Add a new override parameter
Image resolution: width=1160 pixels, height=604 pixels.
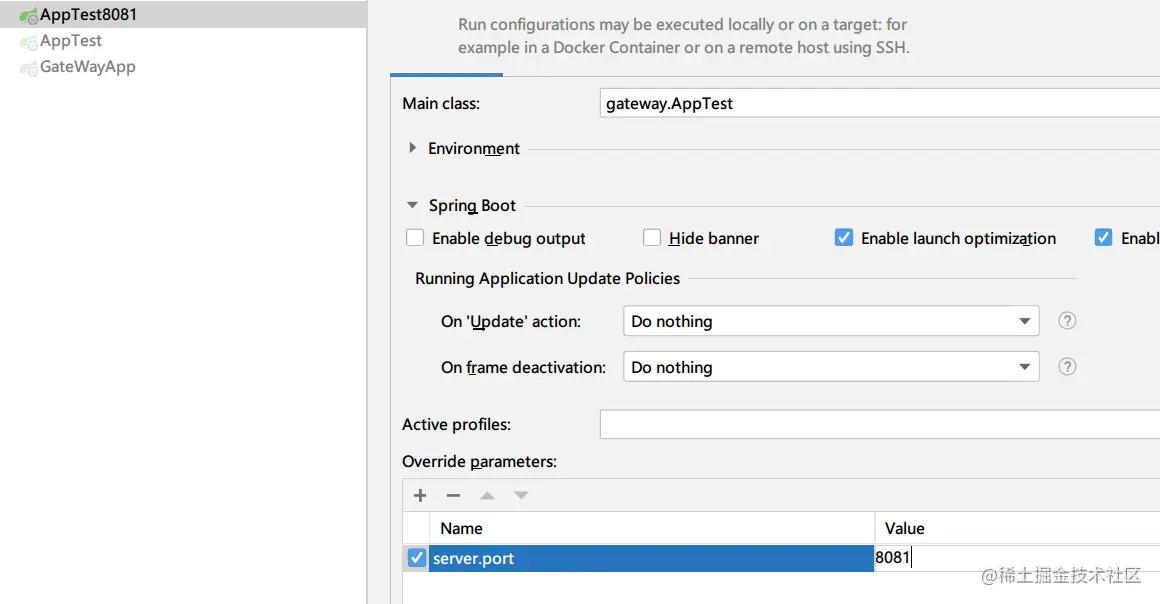click(x=420, y=495)
